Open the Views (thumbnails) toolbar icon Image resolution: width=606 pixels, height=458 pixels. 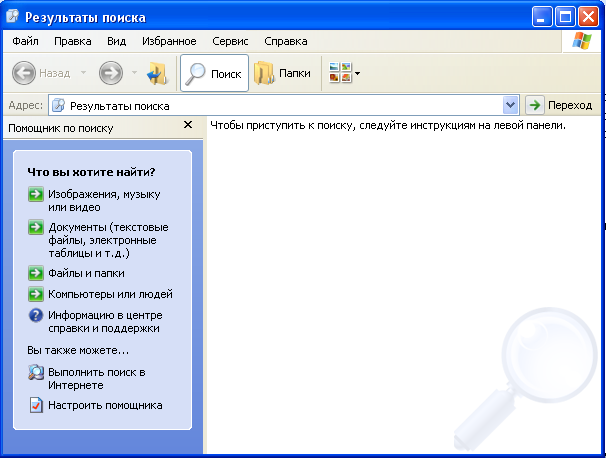[340, 73]
